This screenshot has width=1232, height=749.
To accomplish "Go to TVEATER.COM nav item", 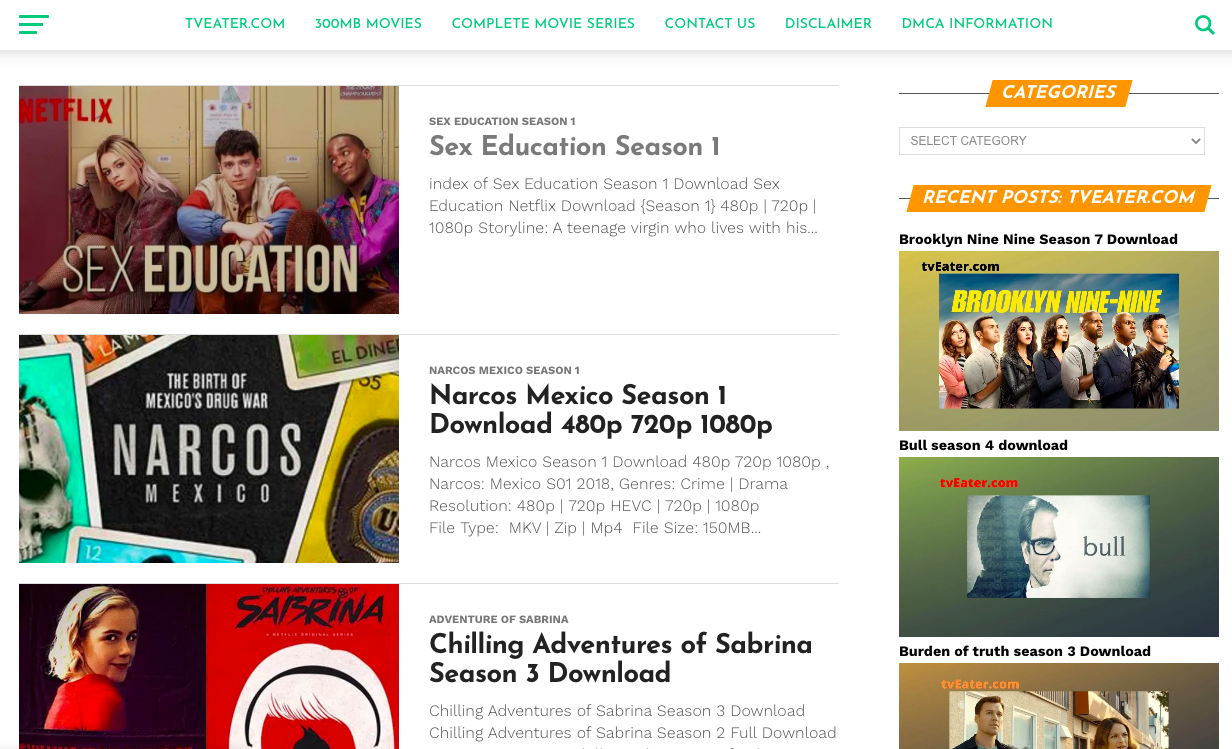I will tap(235, 24).
